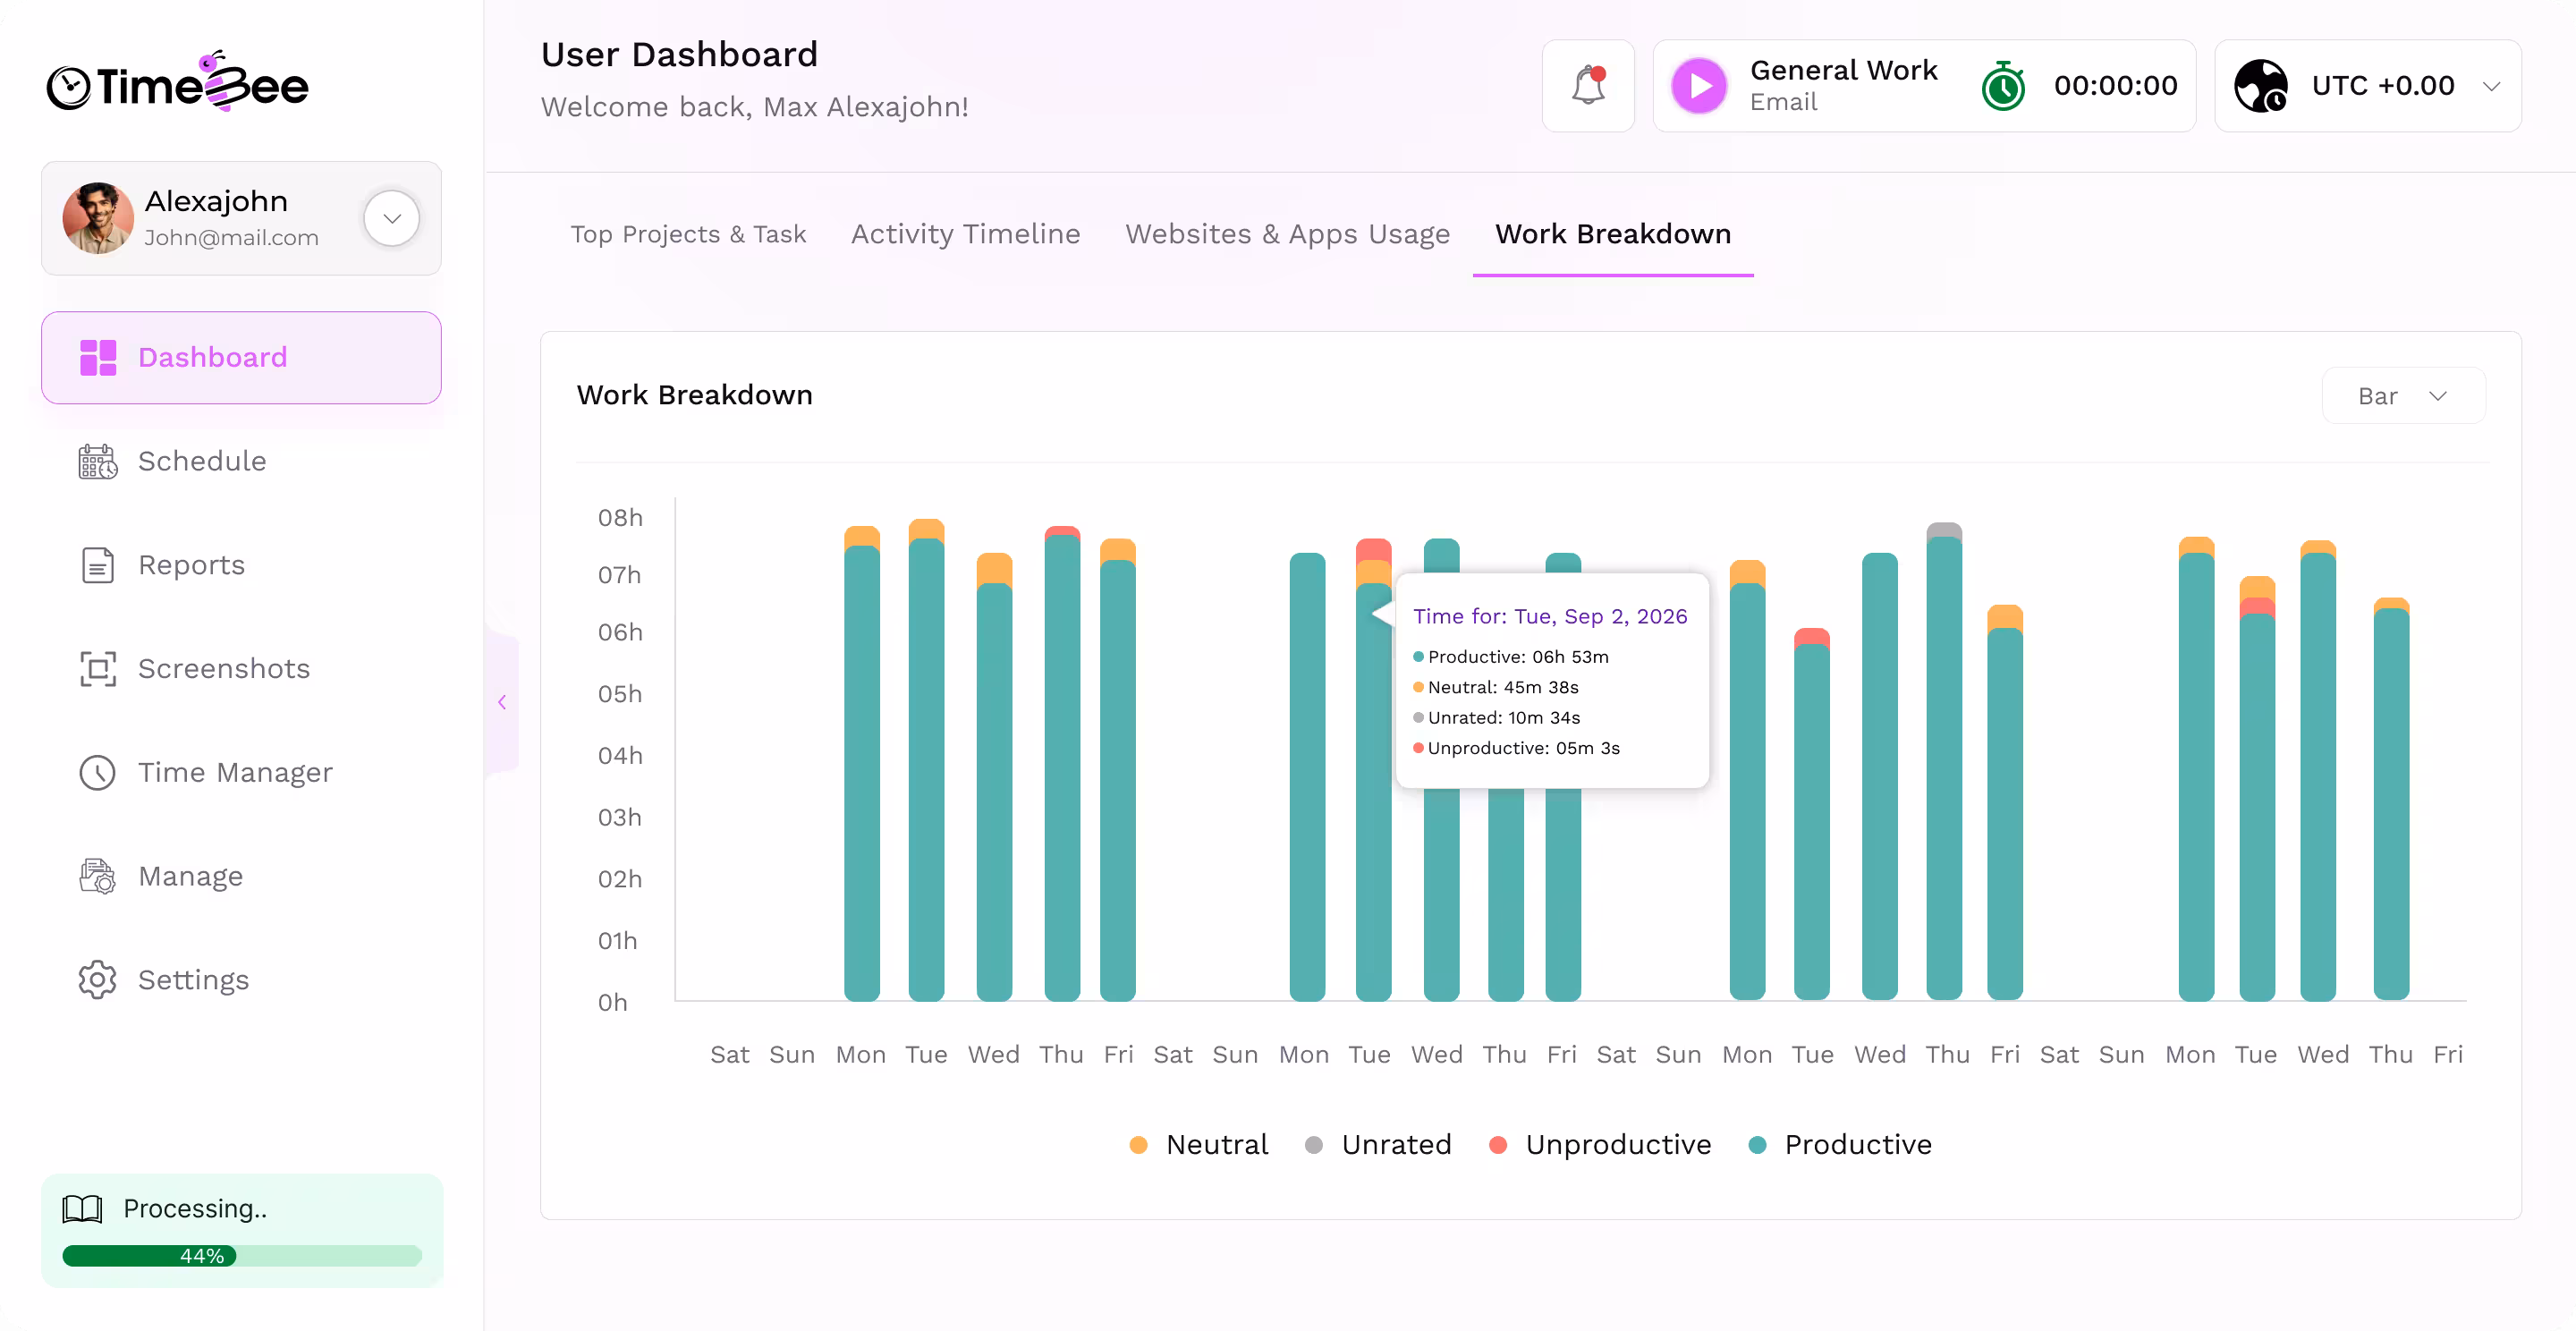
Task: Collapse the sidebar with the arrow handle
Action: point(502,702)
